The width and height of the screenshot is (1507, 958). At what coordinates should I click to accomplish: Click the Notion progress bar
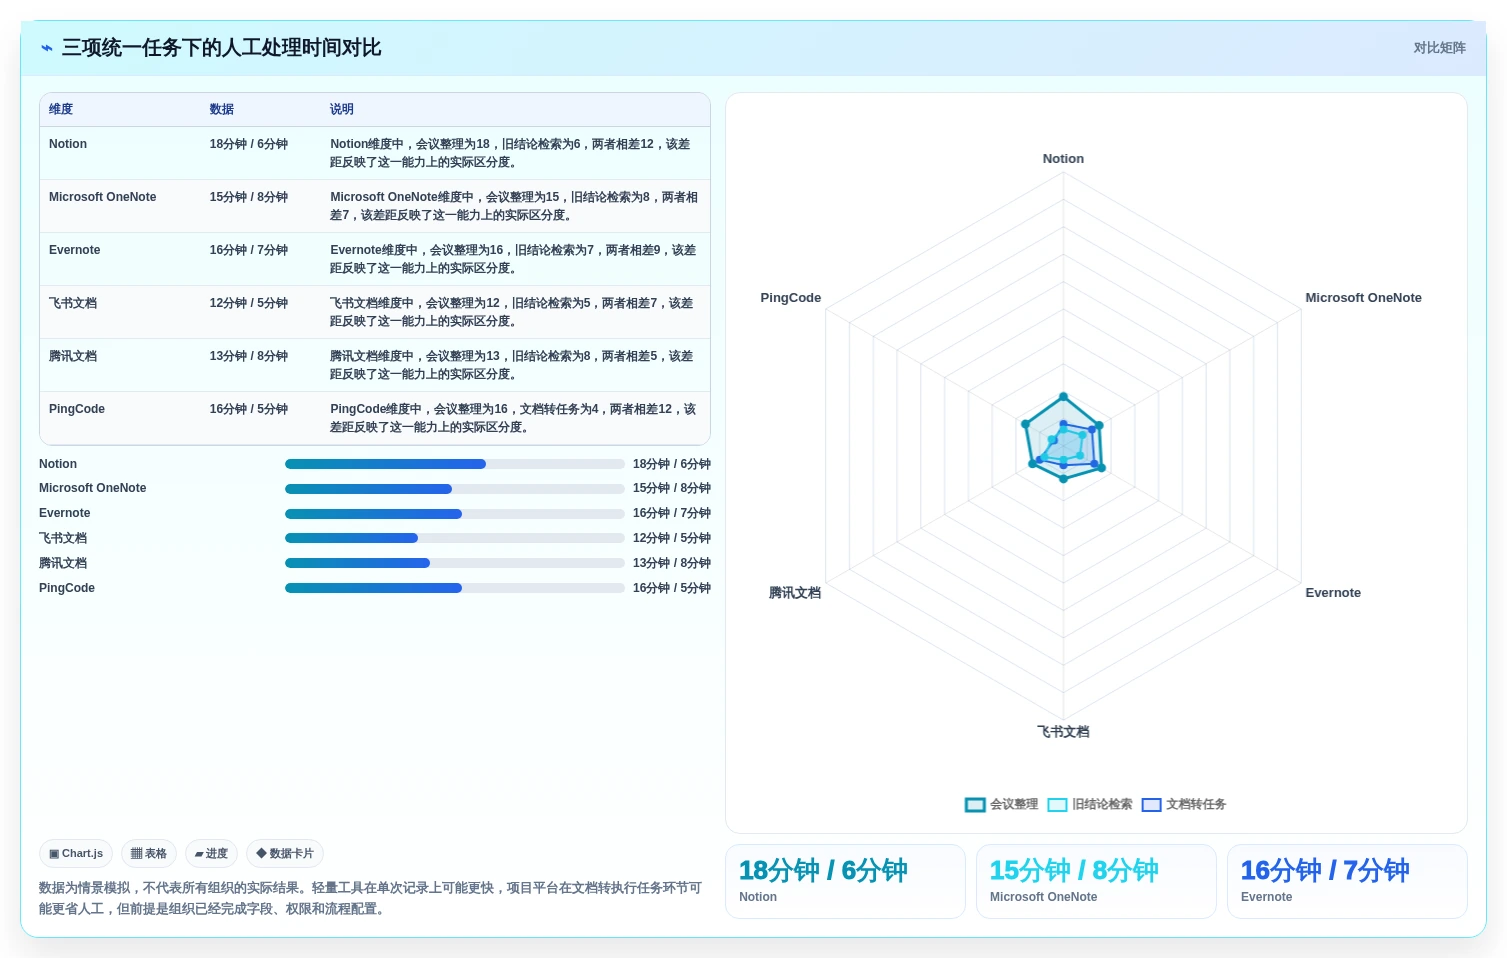click(x=455, y=464)
